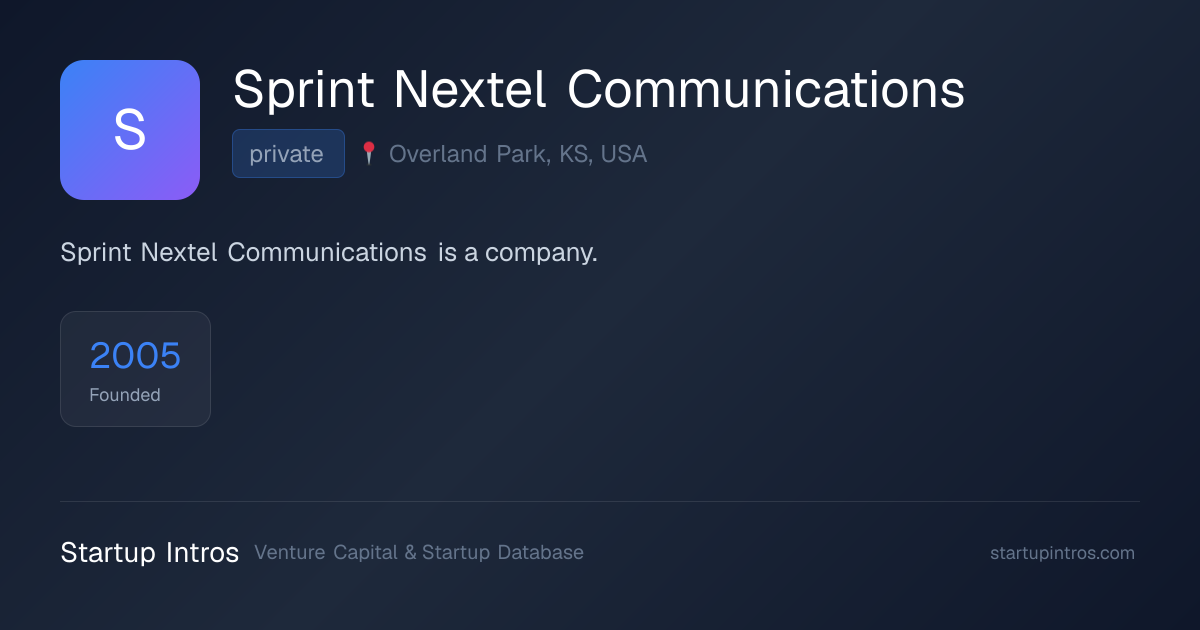Click the private status badge
The height and width of the screenshot is (630, 1200).
[x=288, y=154]
